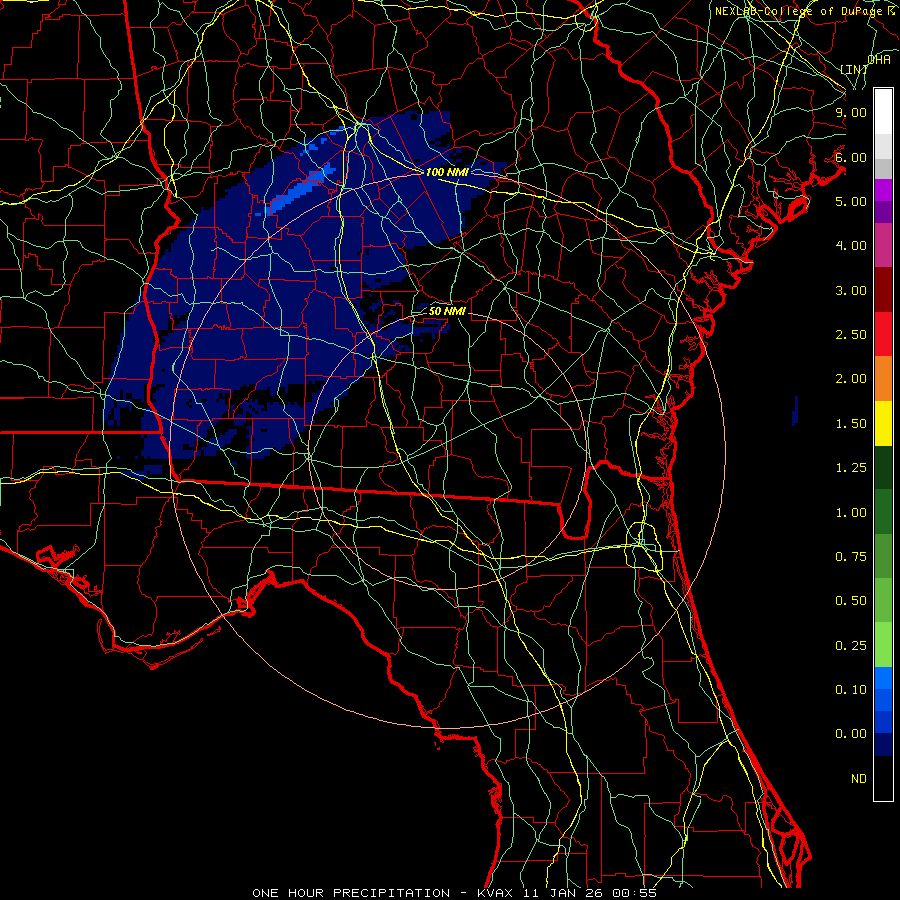Click the 2.00 legend value

pyautogui.click(x=851, y=379)
